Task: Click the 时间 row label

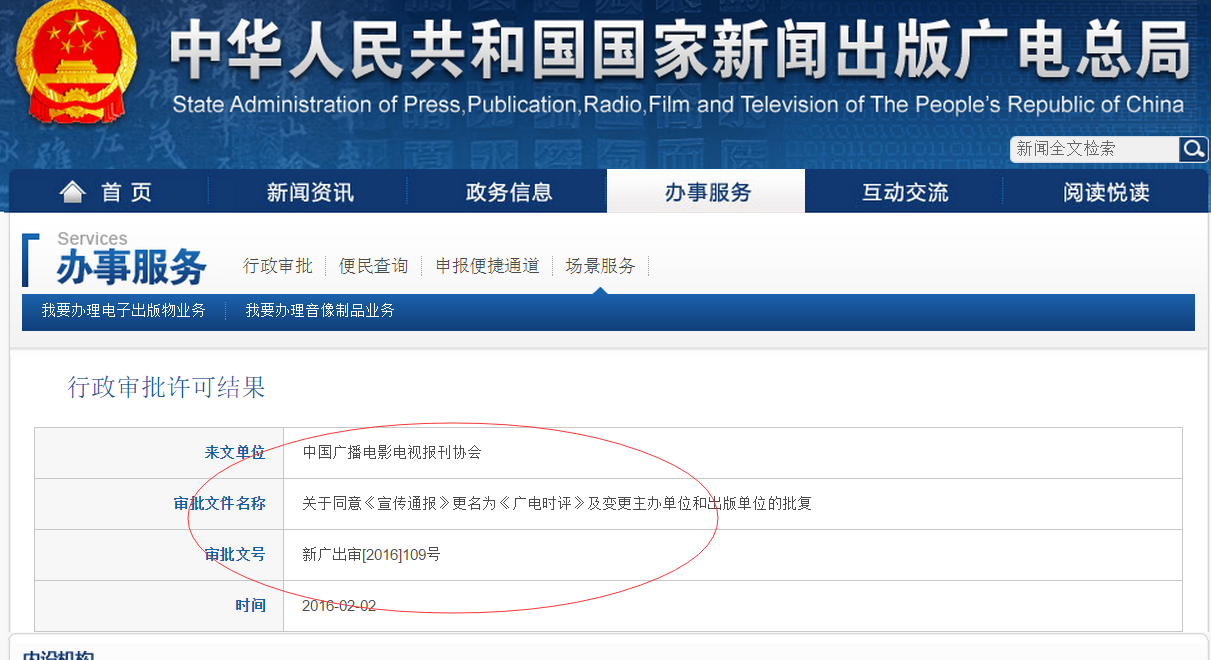Action: coord(251,606)
